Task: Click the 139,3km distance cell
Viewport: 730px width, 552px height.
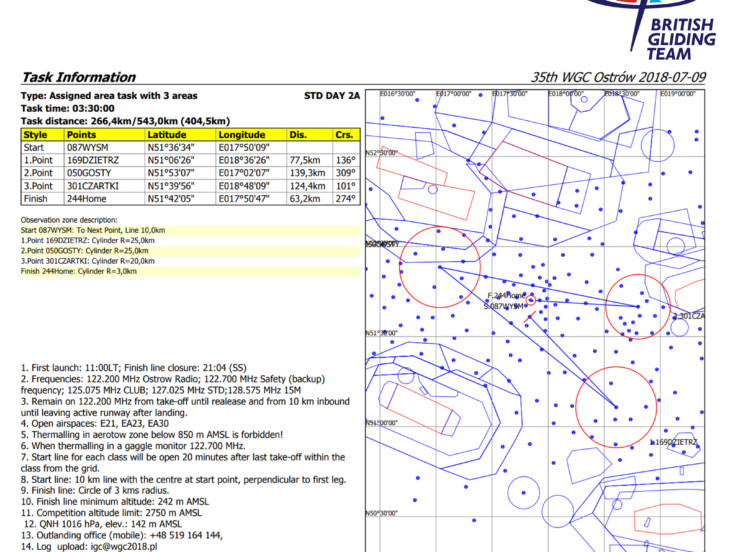Action: (x=306, y=173)
